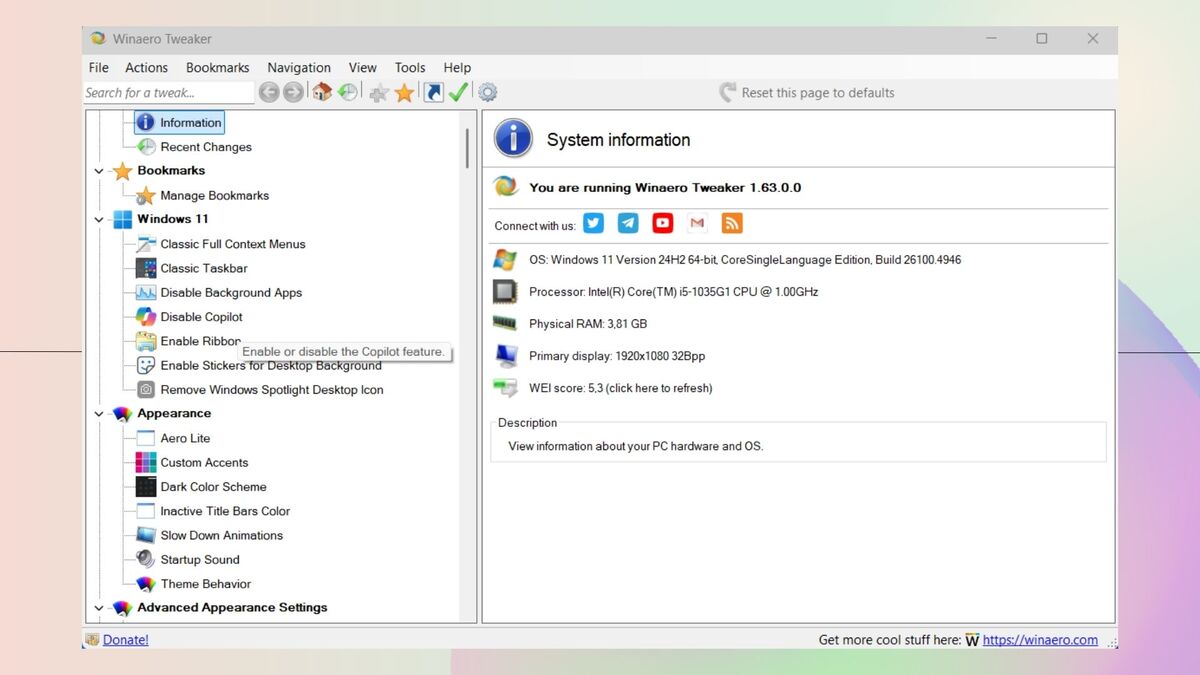Click the Disable Copilot tree icon
This screenshot has width=1200, height=675.
(146, 316)
